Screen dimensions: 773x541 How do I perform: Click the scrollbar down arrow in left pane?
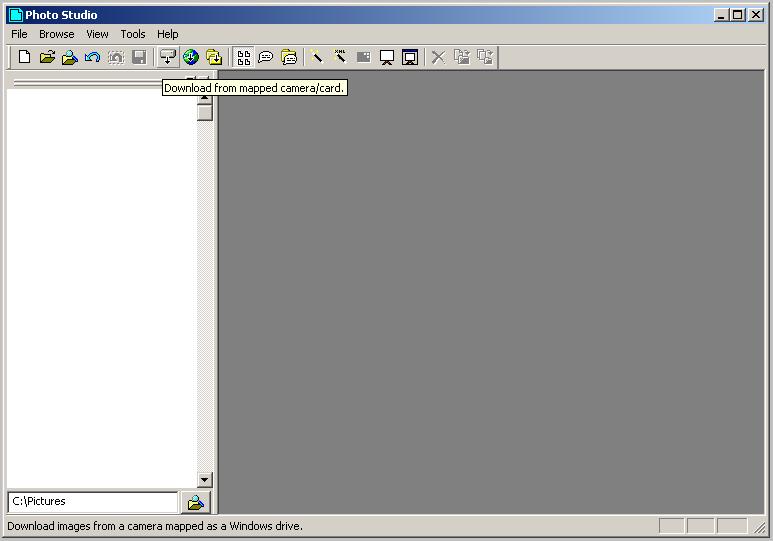205,480
